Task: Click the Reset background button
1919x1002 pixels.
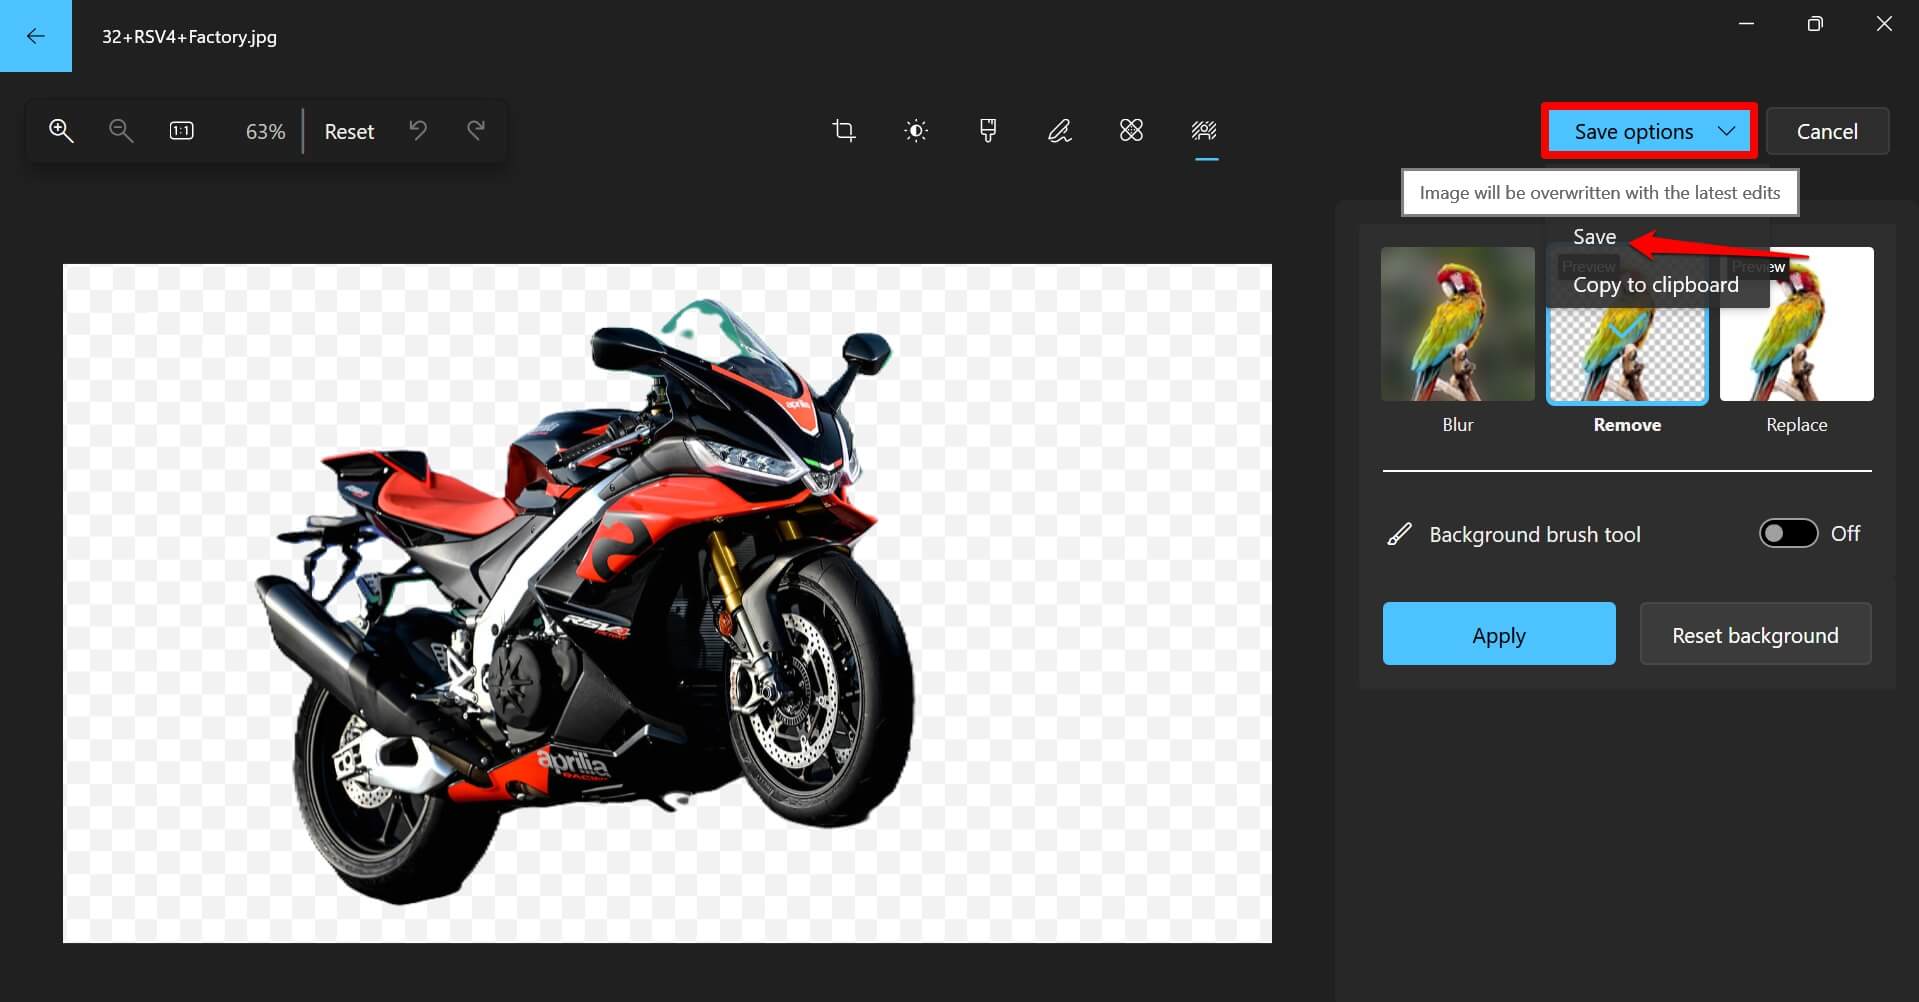Action: (x=1755, y=634)
